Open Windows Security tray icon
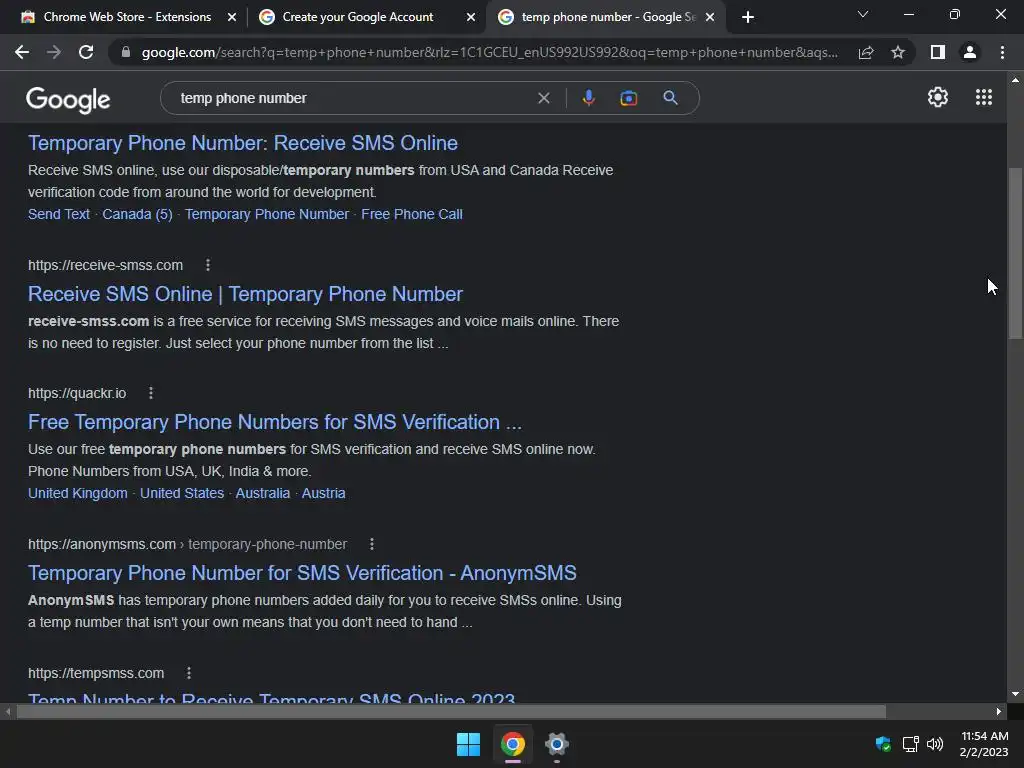1024x768 pixels. tap(883, 744)
